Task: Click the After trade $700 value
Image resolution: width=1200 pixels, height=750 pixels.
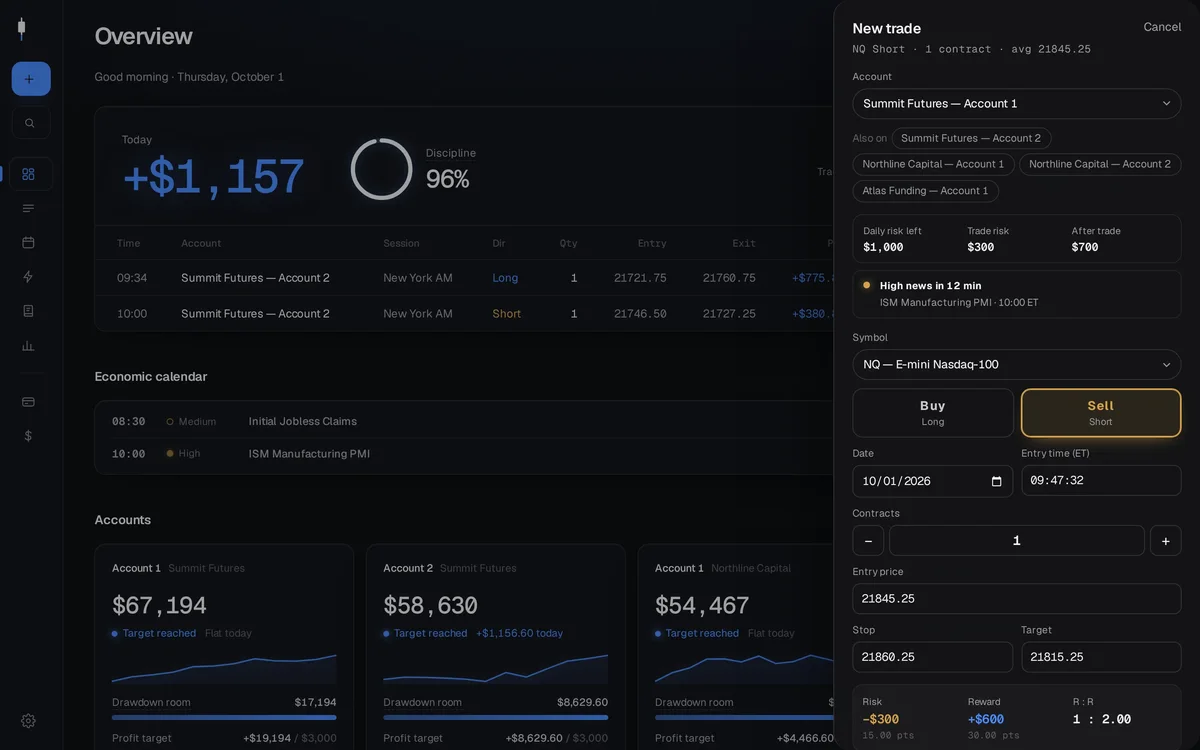Action: [1085, 247]
